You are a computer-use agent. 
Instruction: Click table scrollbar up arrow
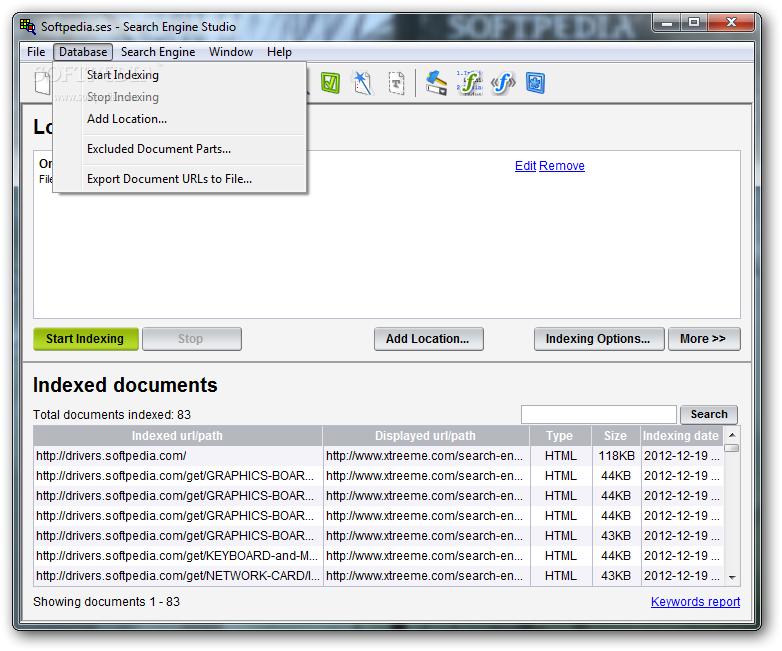point(732,435)
